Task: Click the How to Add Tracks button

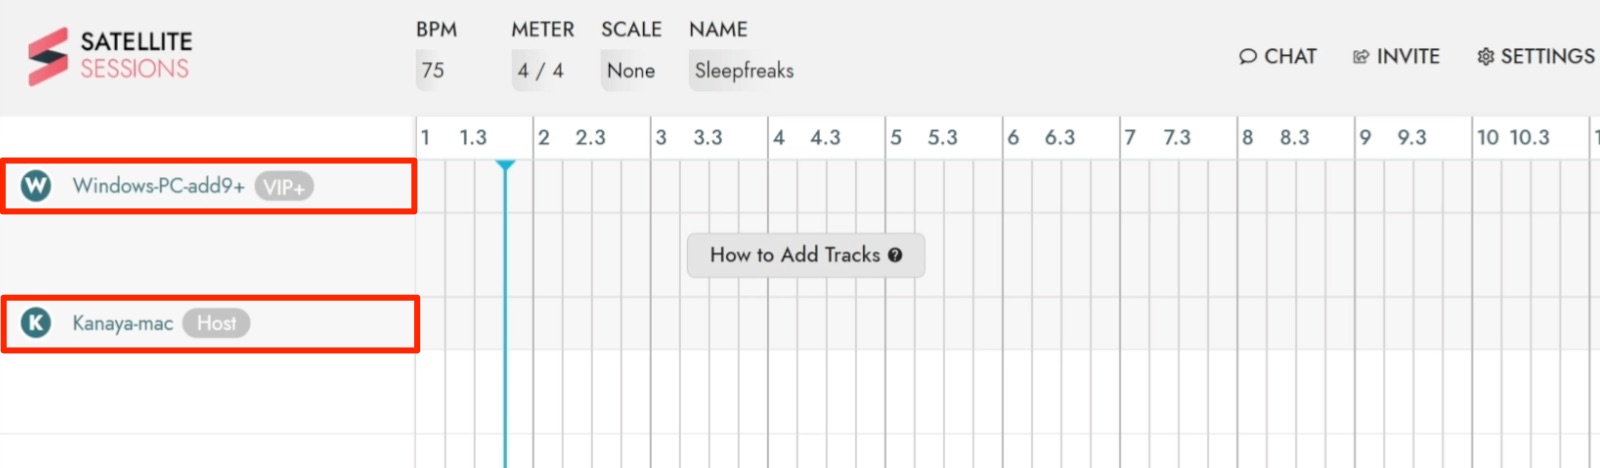Action: pos(806,255)
